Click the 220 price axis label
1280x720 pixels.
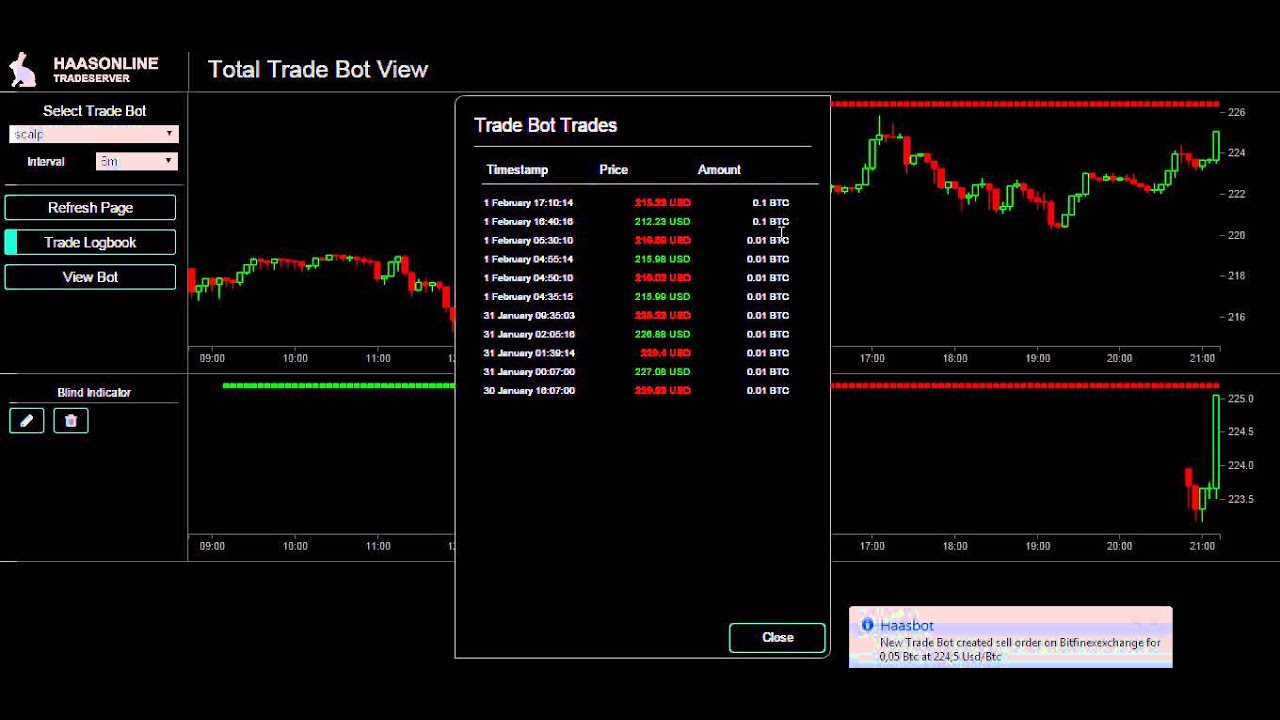(x=1236, y=235)
